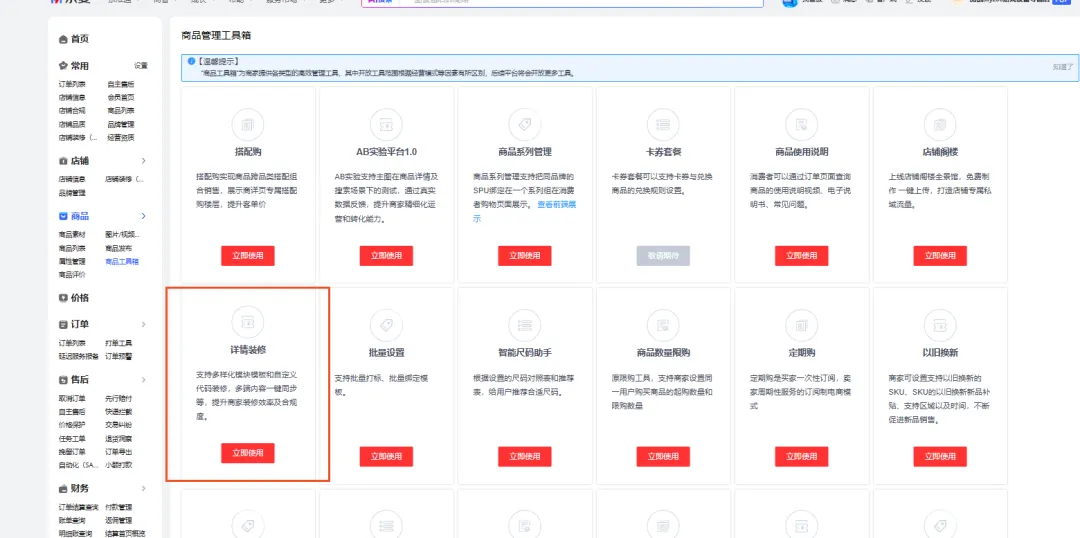Click the AB实验平台1.0 card icon
Viewport: 1080px width, 538px height.
[x=386, y=125]
